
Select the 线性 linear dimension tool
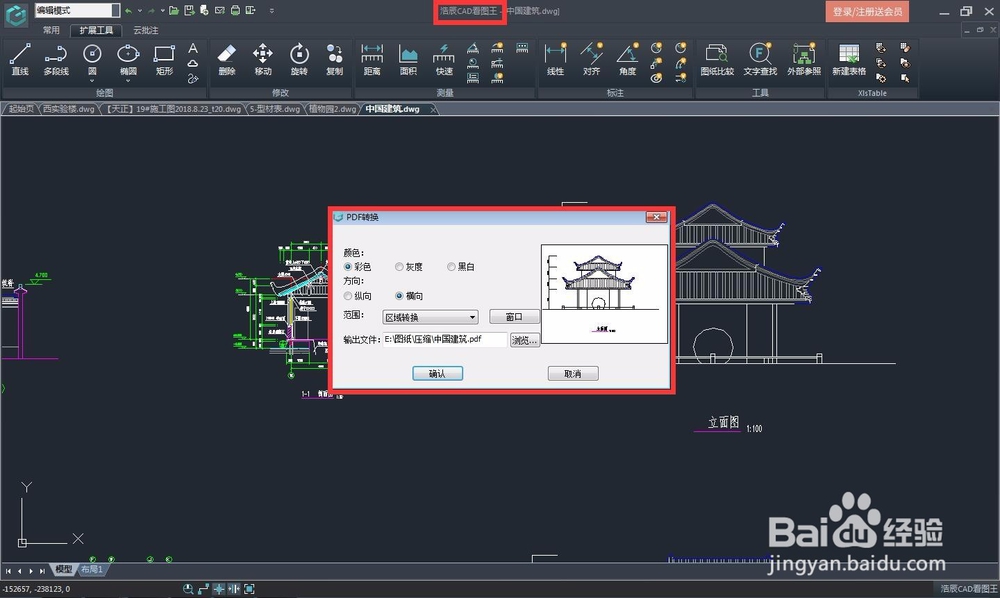click(x=555, y=60)
